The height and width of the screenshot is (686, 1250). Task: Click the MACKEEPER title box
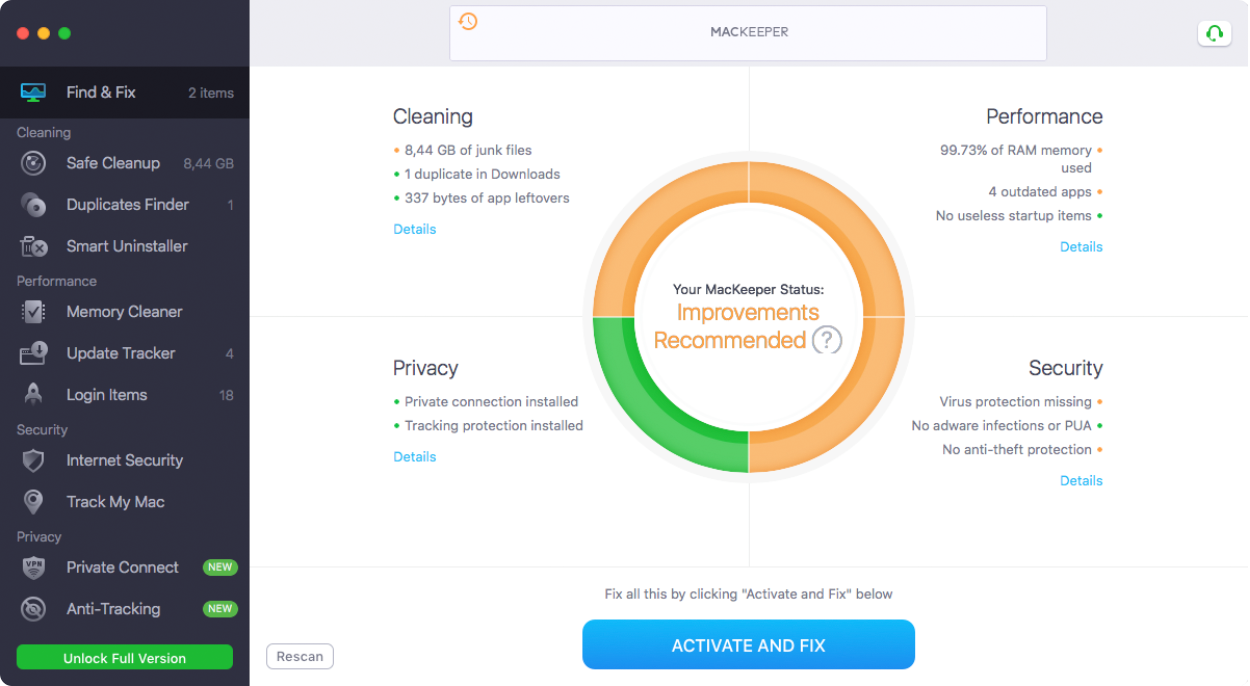pos(748,33)
